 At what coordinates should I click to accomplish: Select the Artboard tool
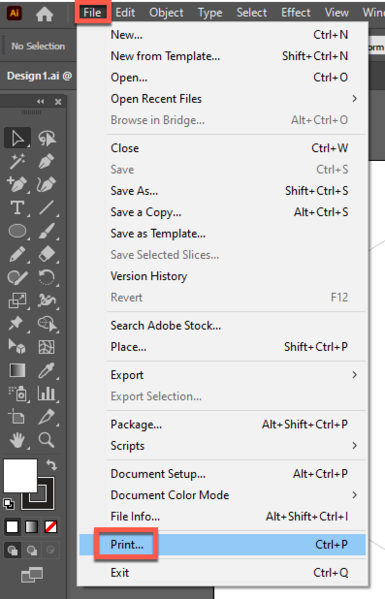coord(17,417)
